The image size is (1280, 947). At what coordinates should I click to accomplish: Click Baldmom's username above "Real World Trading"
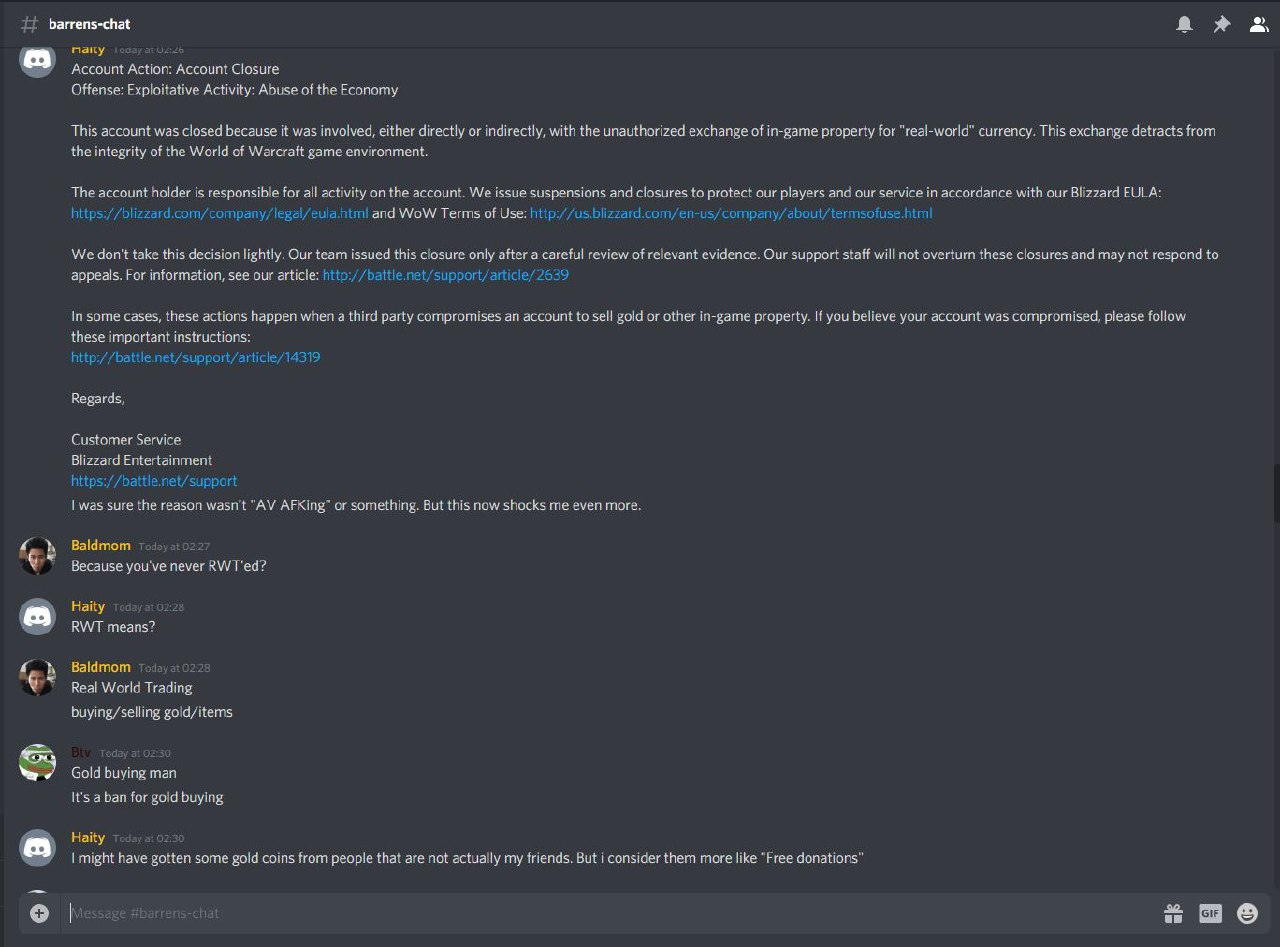101,667
